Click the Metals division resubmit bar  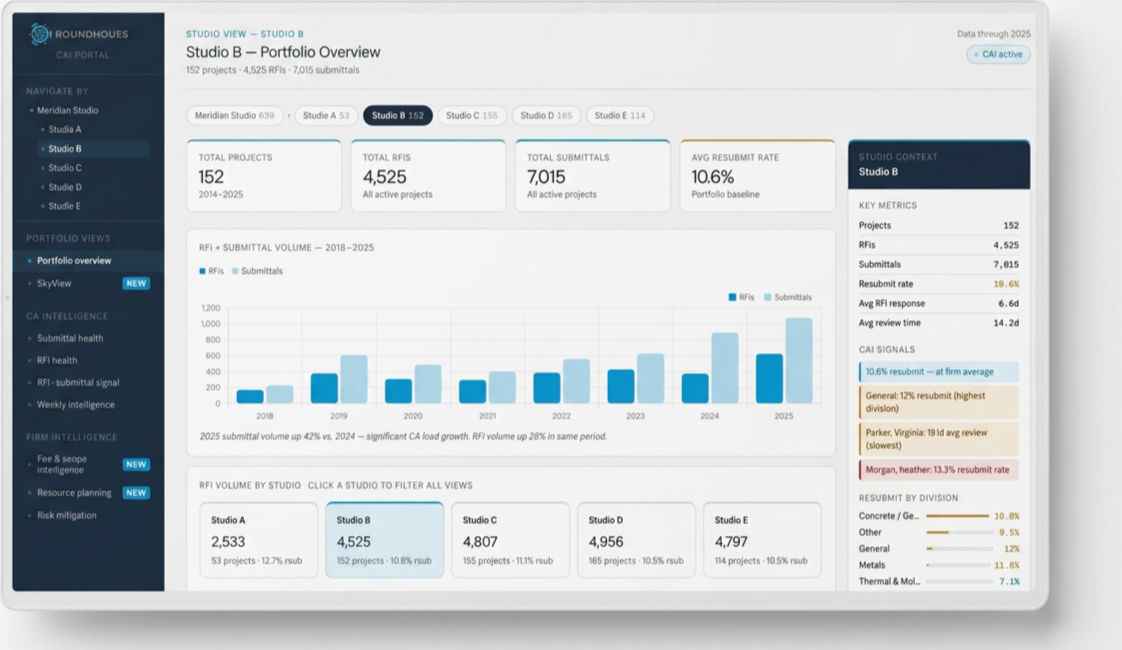[x=957, y=566]
